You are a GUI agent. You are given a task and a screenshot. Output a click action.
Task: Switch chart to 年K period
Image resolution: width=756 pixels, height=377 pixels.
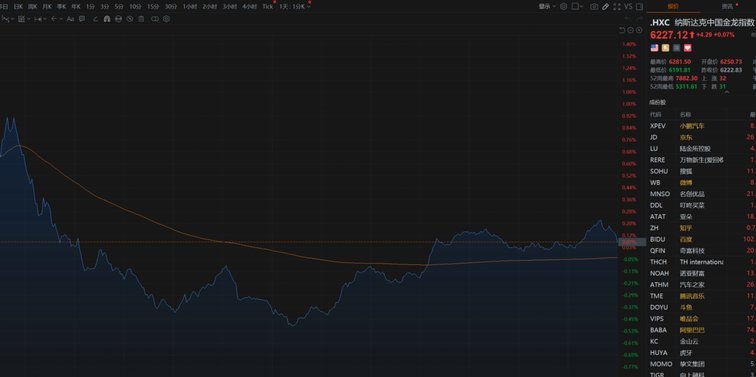pyautogui.click(x=76, y=7)
